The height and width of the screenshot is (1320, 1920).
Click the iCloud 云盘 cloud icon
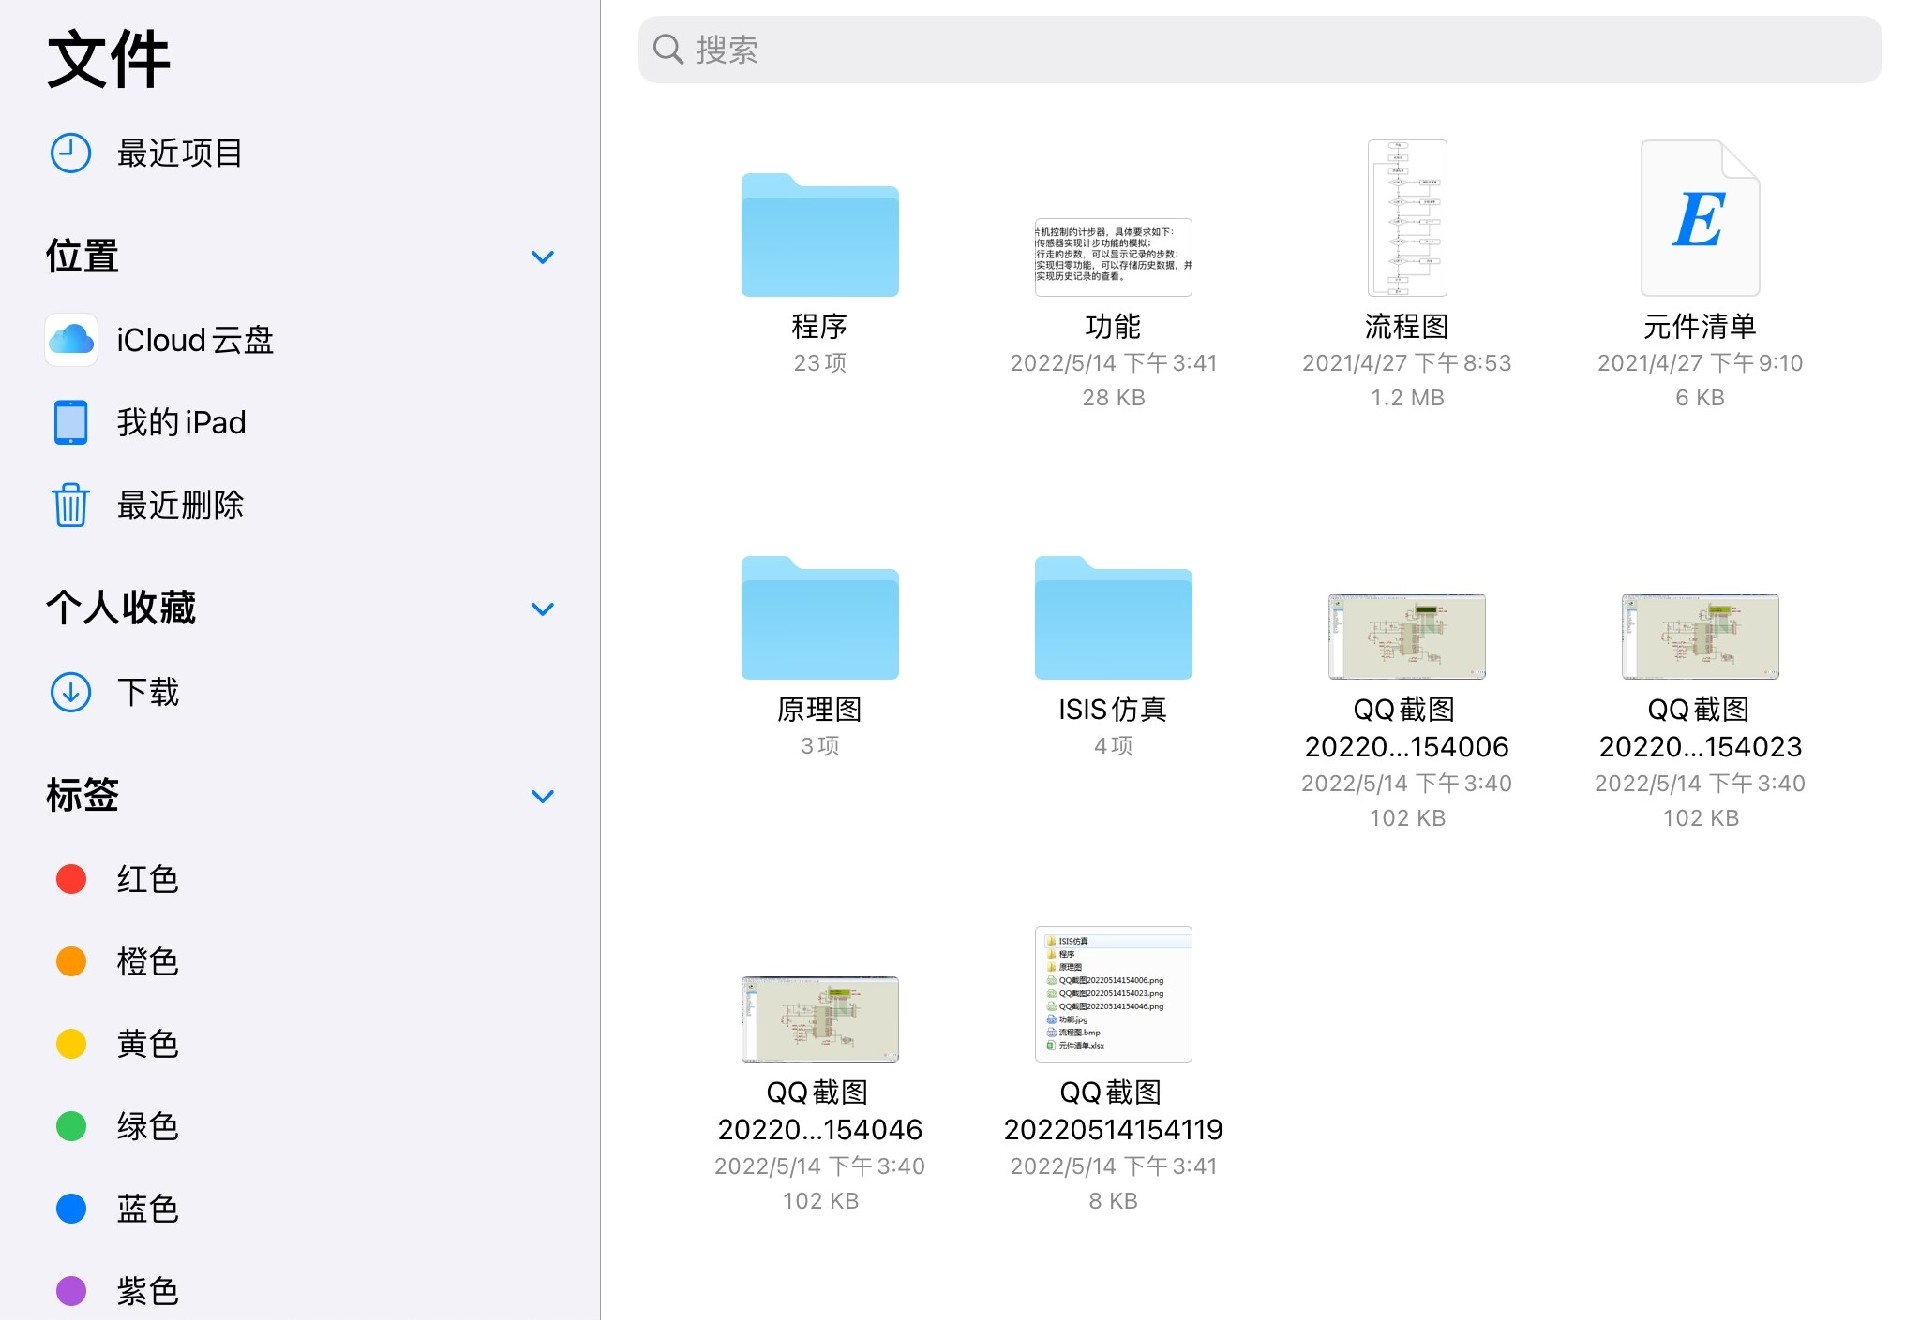[x=71, y=340]
